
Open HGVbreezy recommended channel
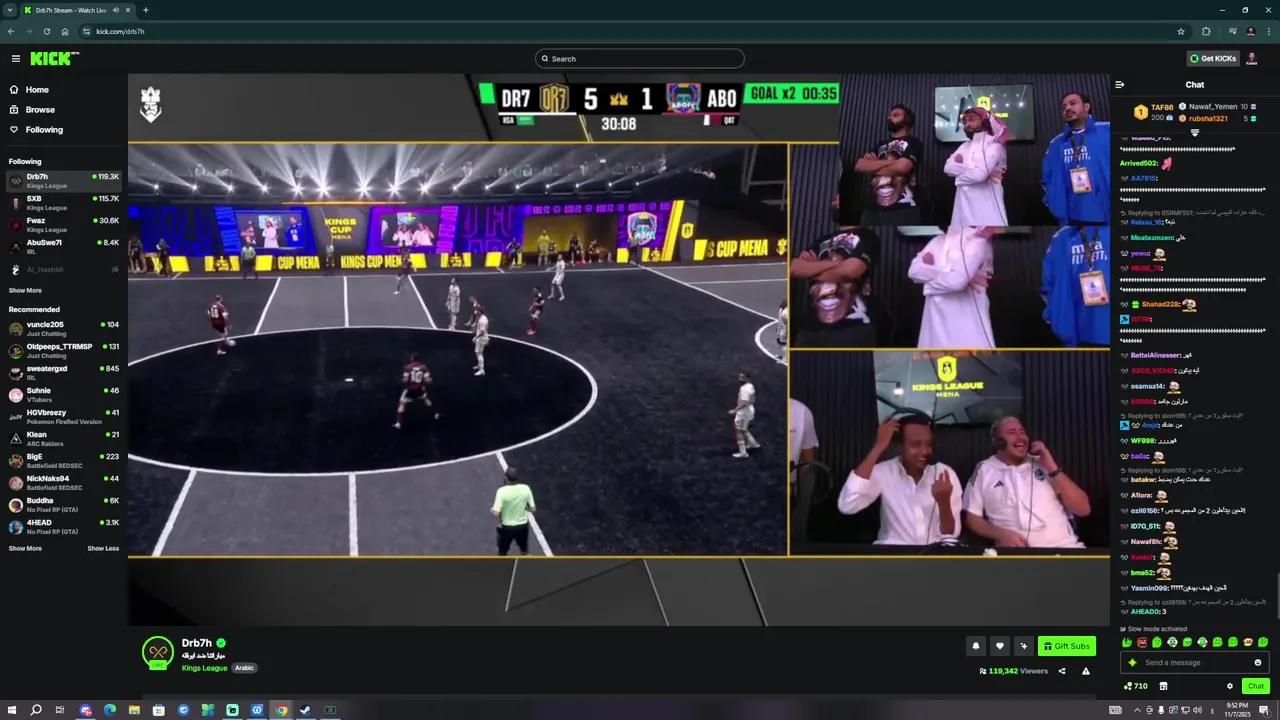coord(64,417)
